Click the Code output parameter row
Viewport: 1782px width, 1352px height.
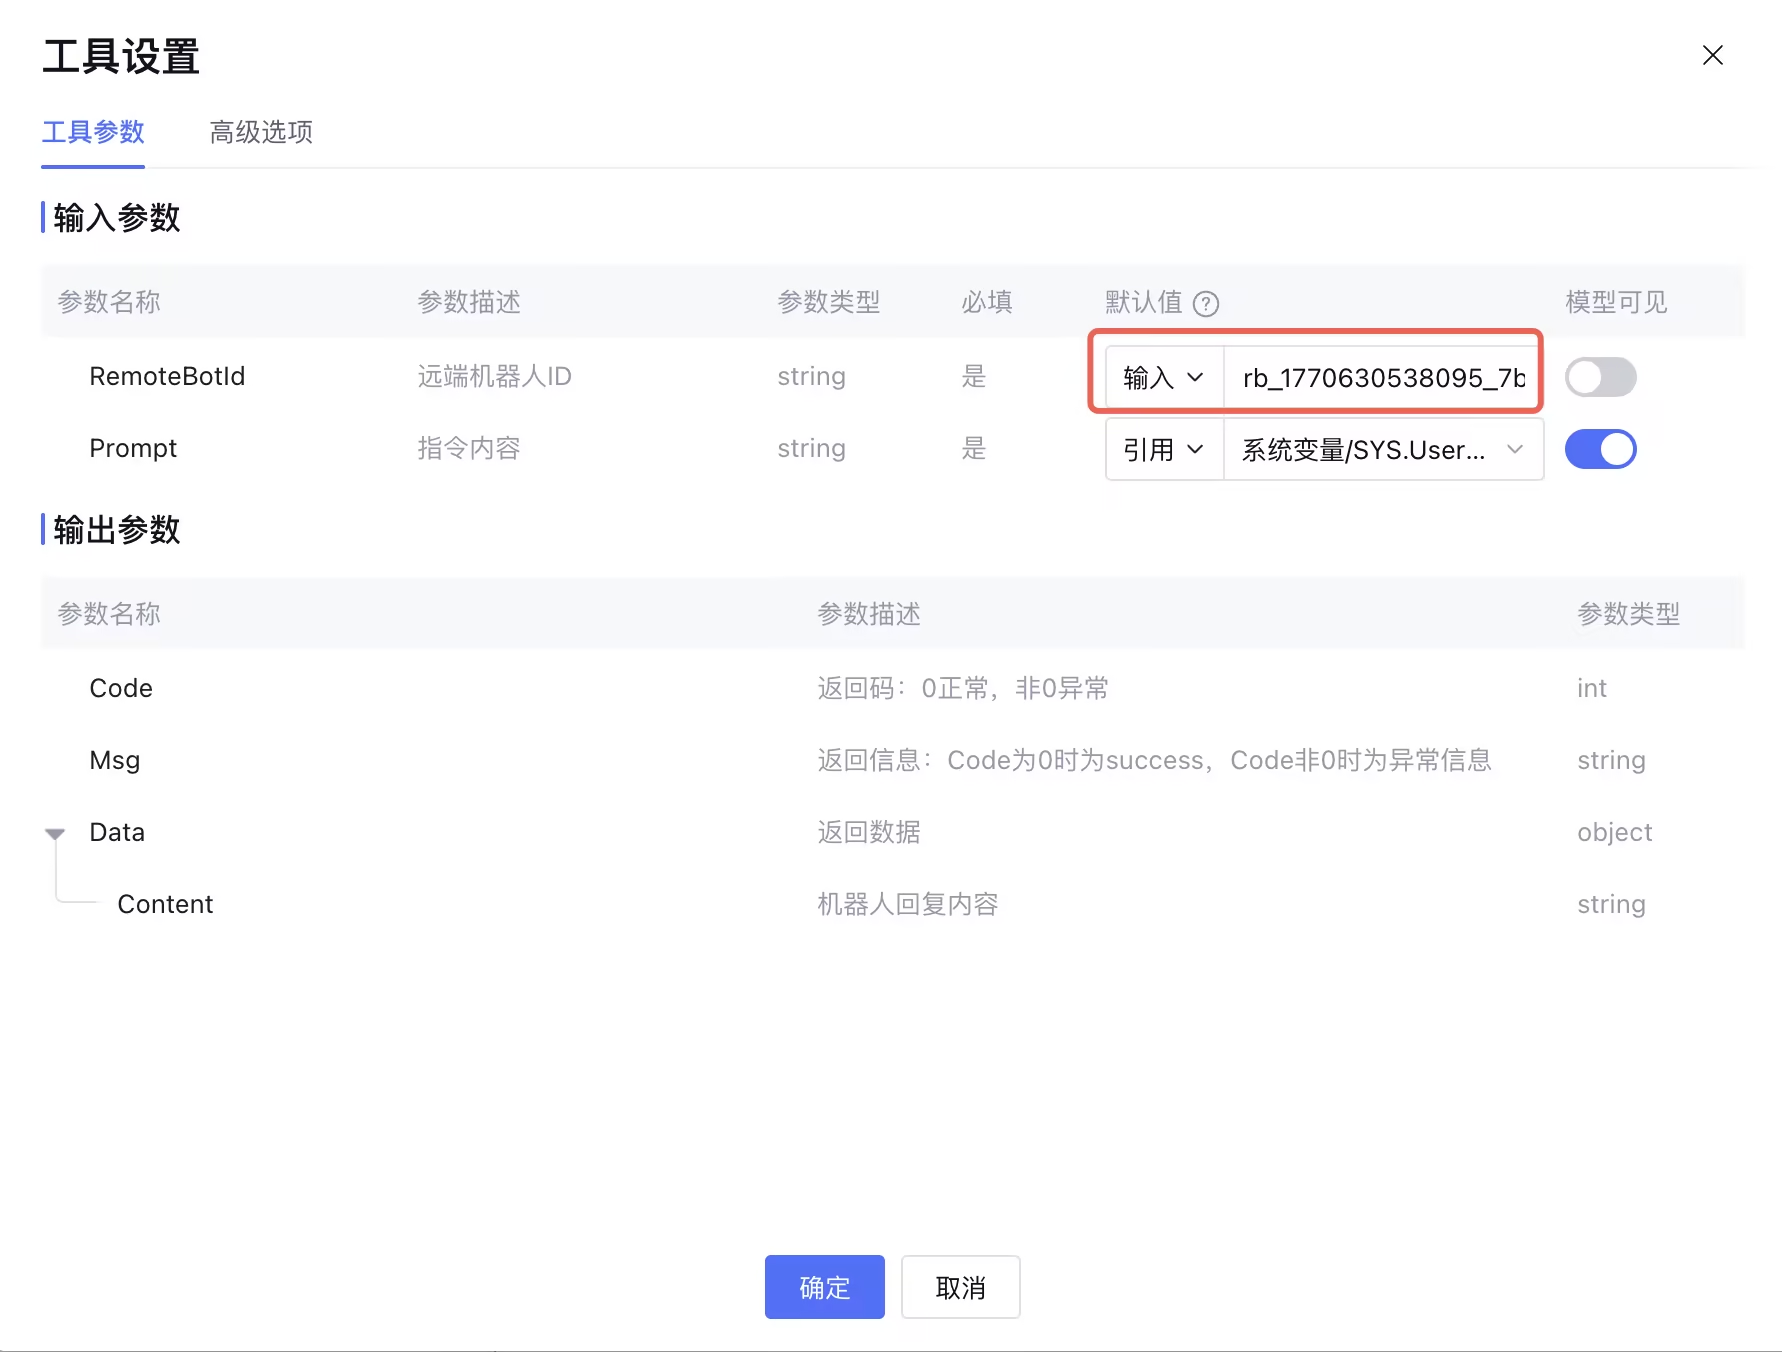(893, 688)
